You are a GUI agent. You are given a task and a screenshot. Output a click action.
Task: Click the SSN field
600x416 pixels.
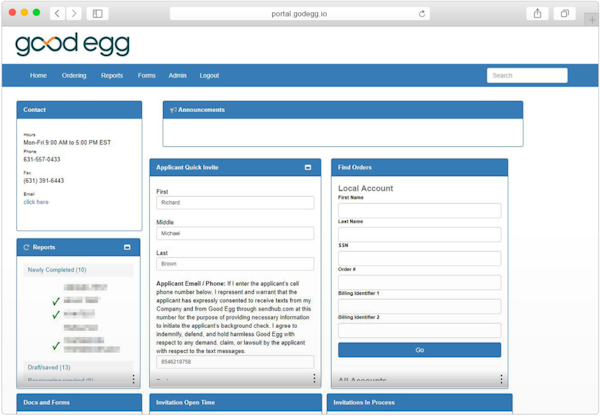tap(419, 258)
